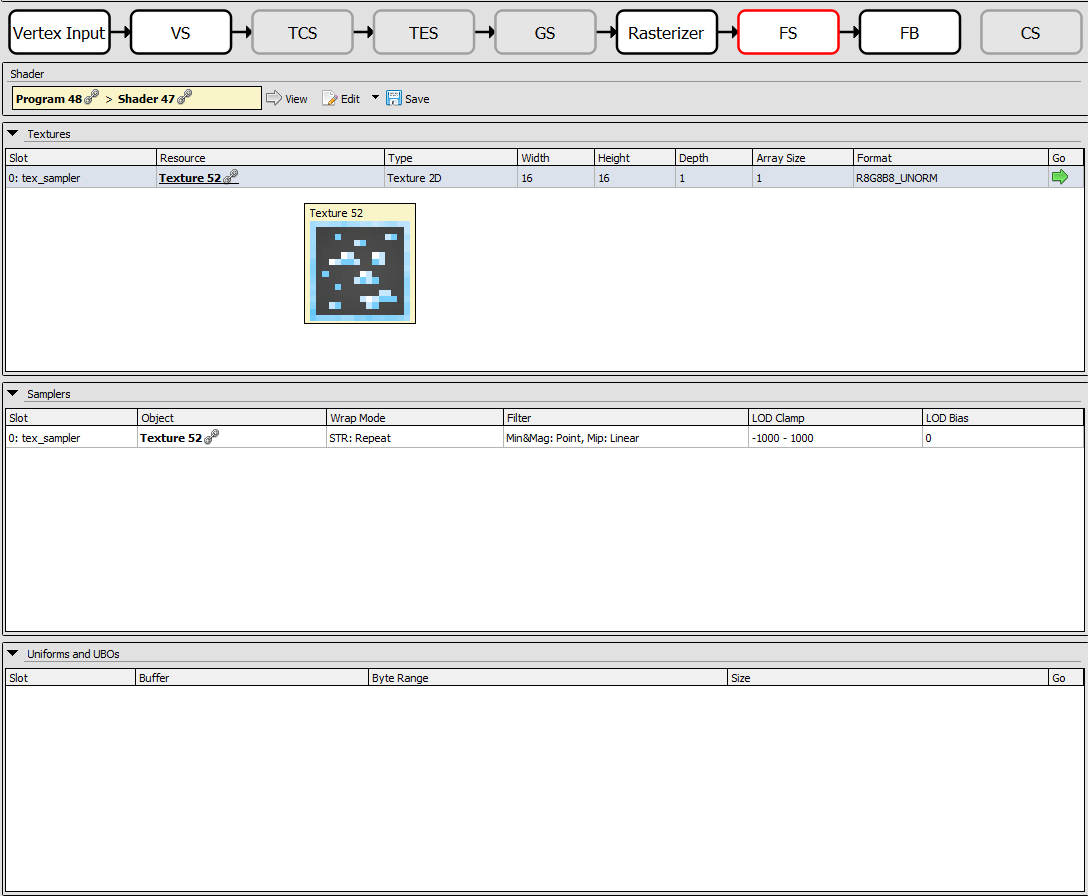Viewport: 1088px width, 896px height.
Task: Click the Save floppy disk icon
Action: coord(394,99)
